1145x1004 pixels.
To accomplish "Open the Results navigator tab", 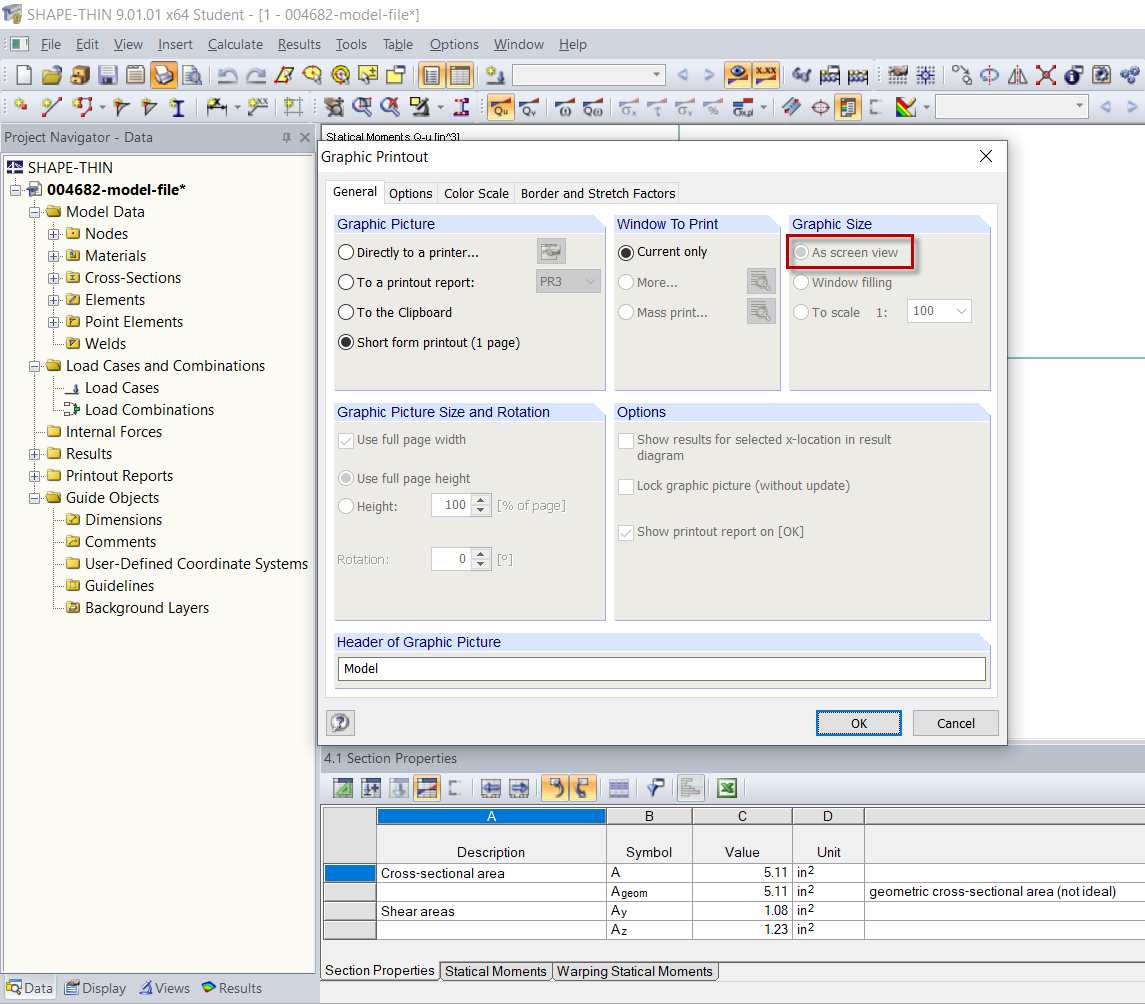I will coord(231,988).
